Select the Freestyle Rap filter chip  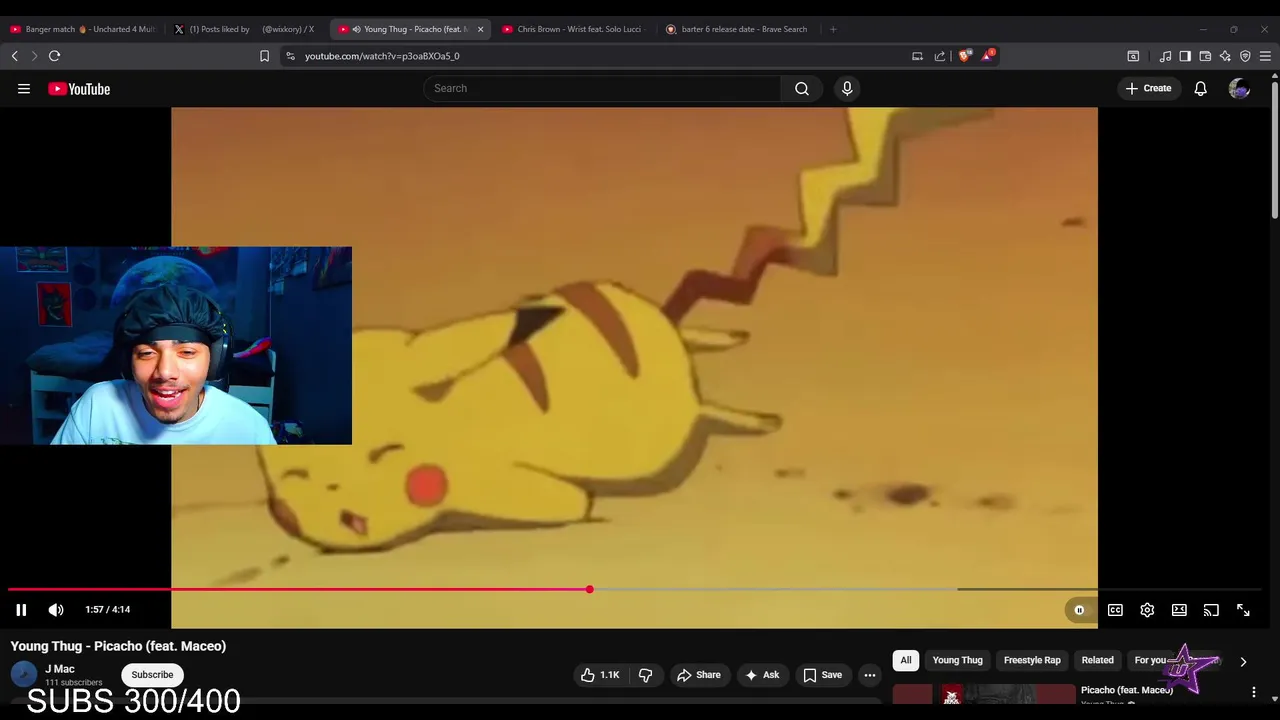click(1032, 660)
